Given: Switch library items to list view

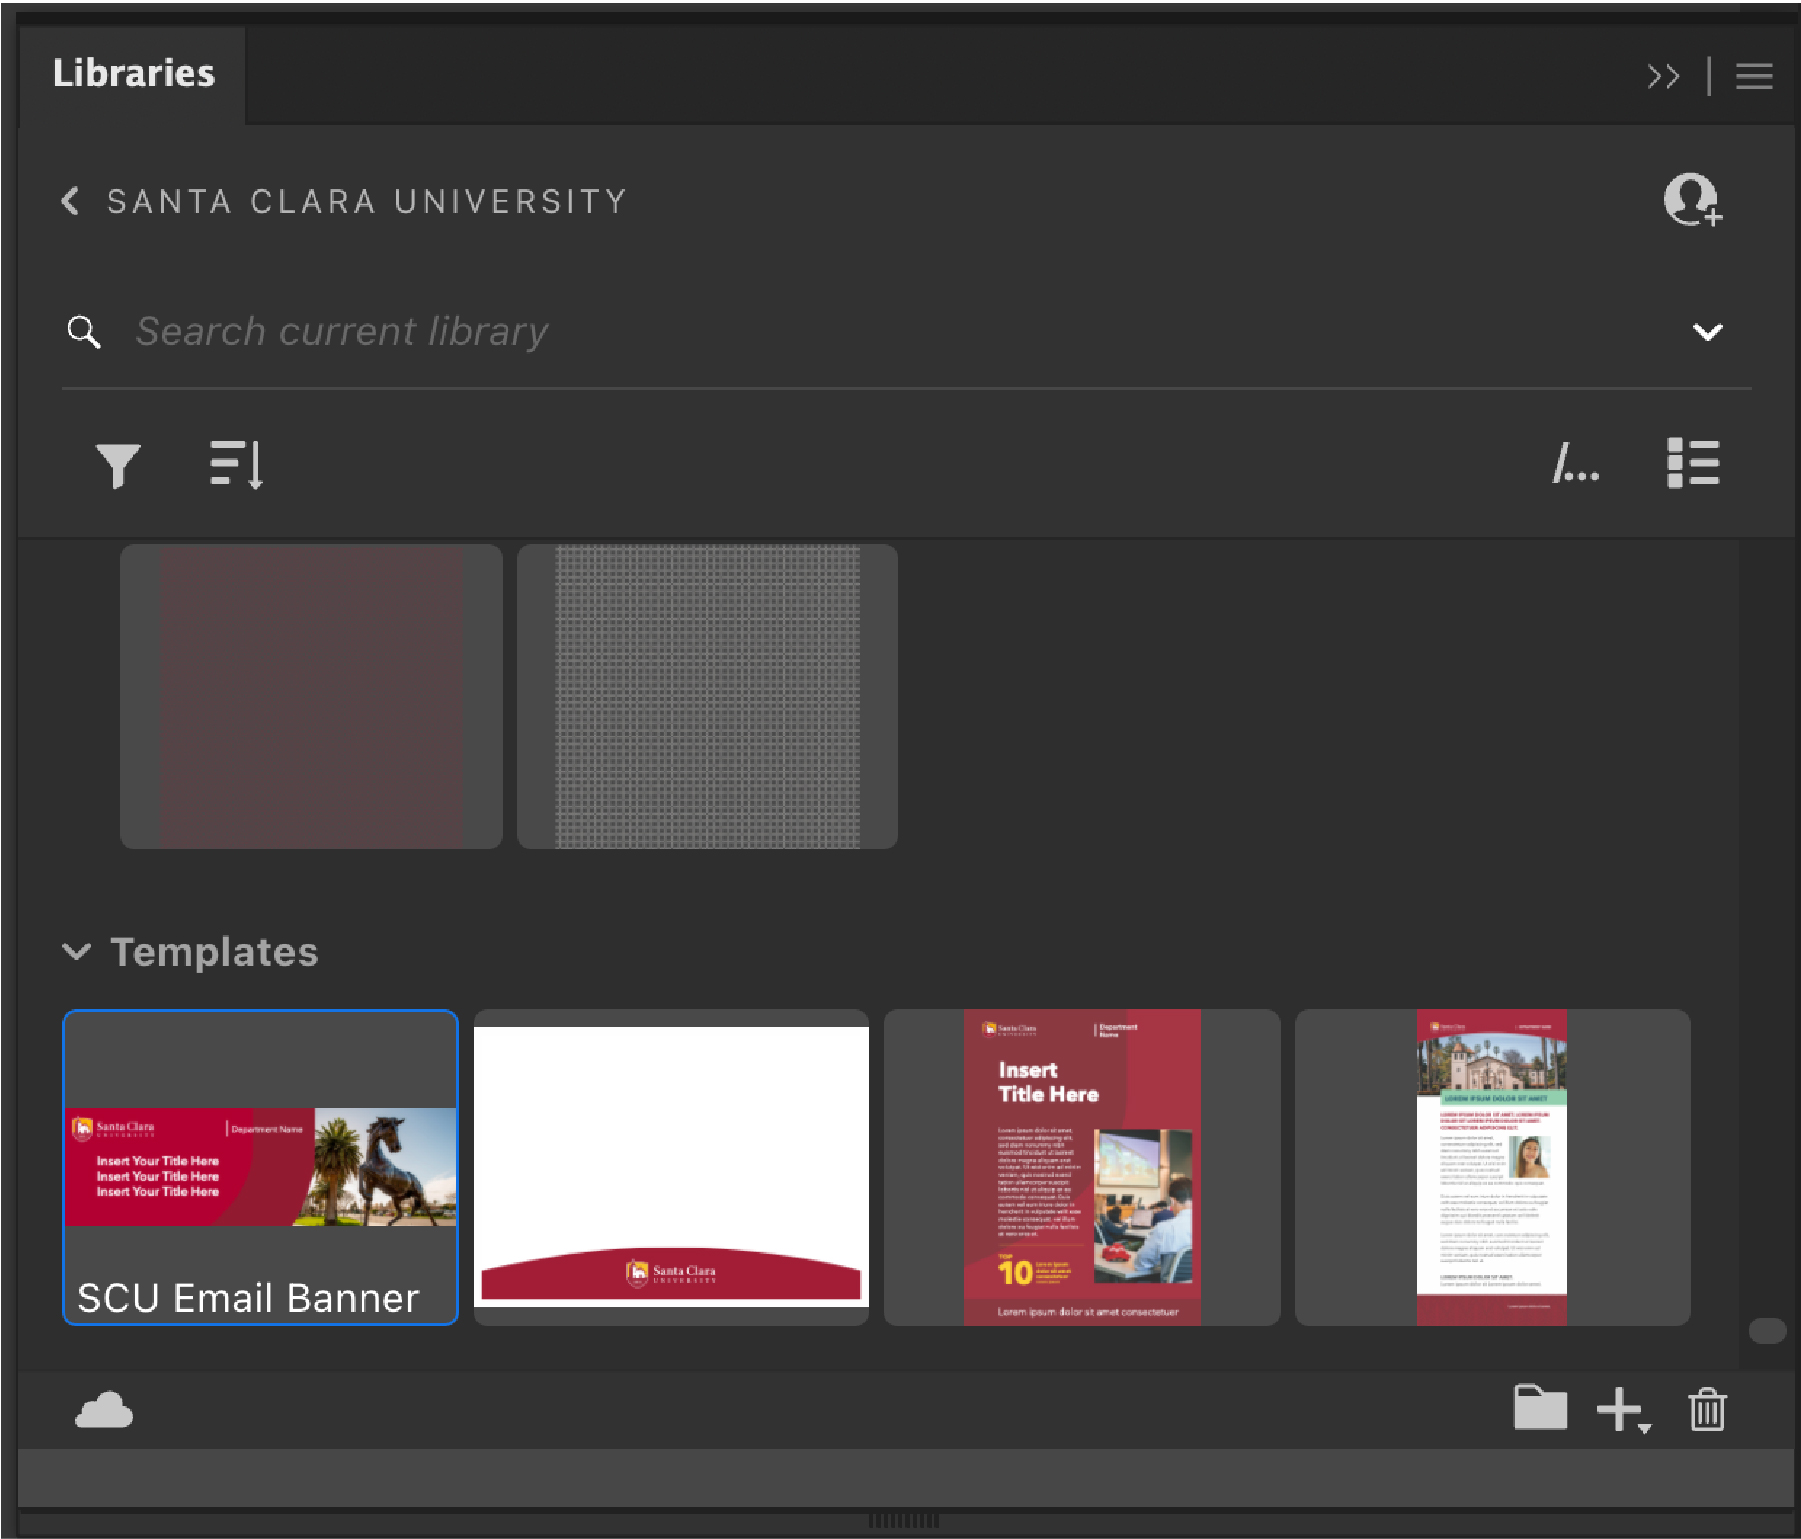Looking at the screenshot, I should point(1694,464).
